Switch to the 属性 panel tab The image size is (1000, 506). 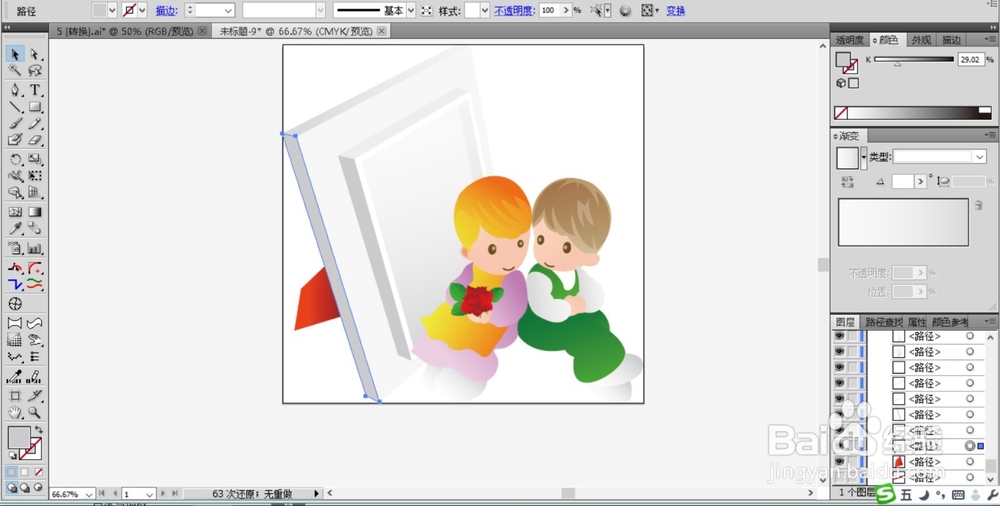(x=916, y=322)
